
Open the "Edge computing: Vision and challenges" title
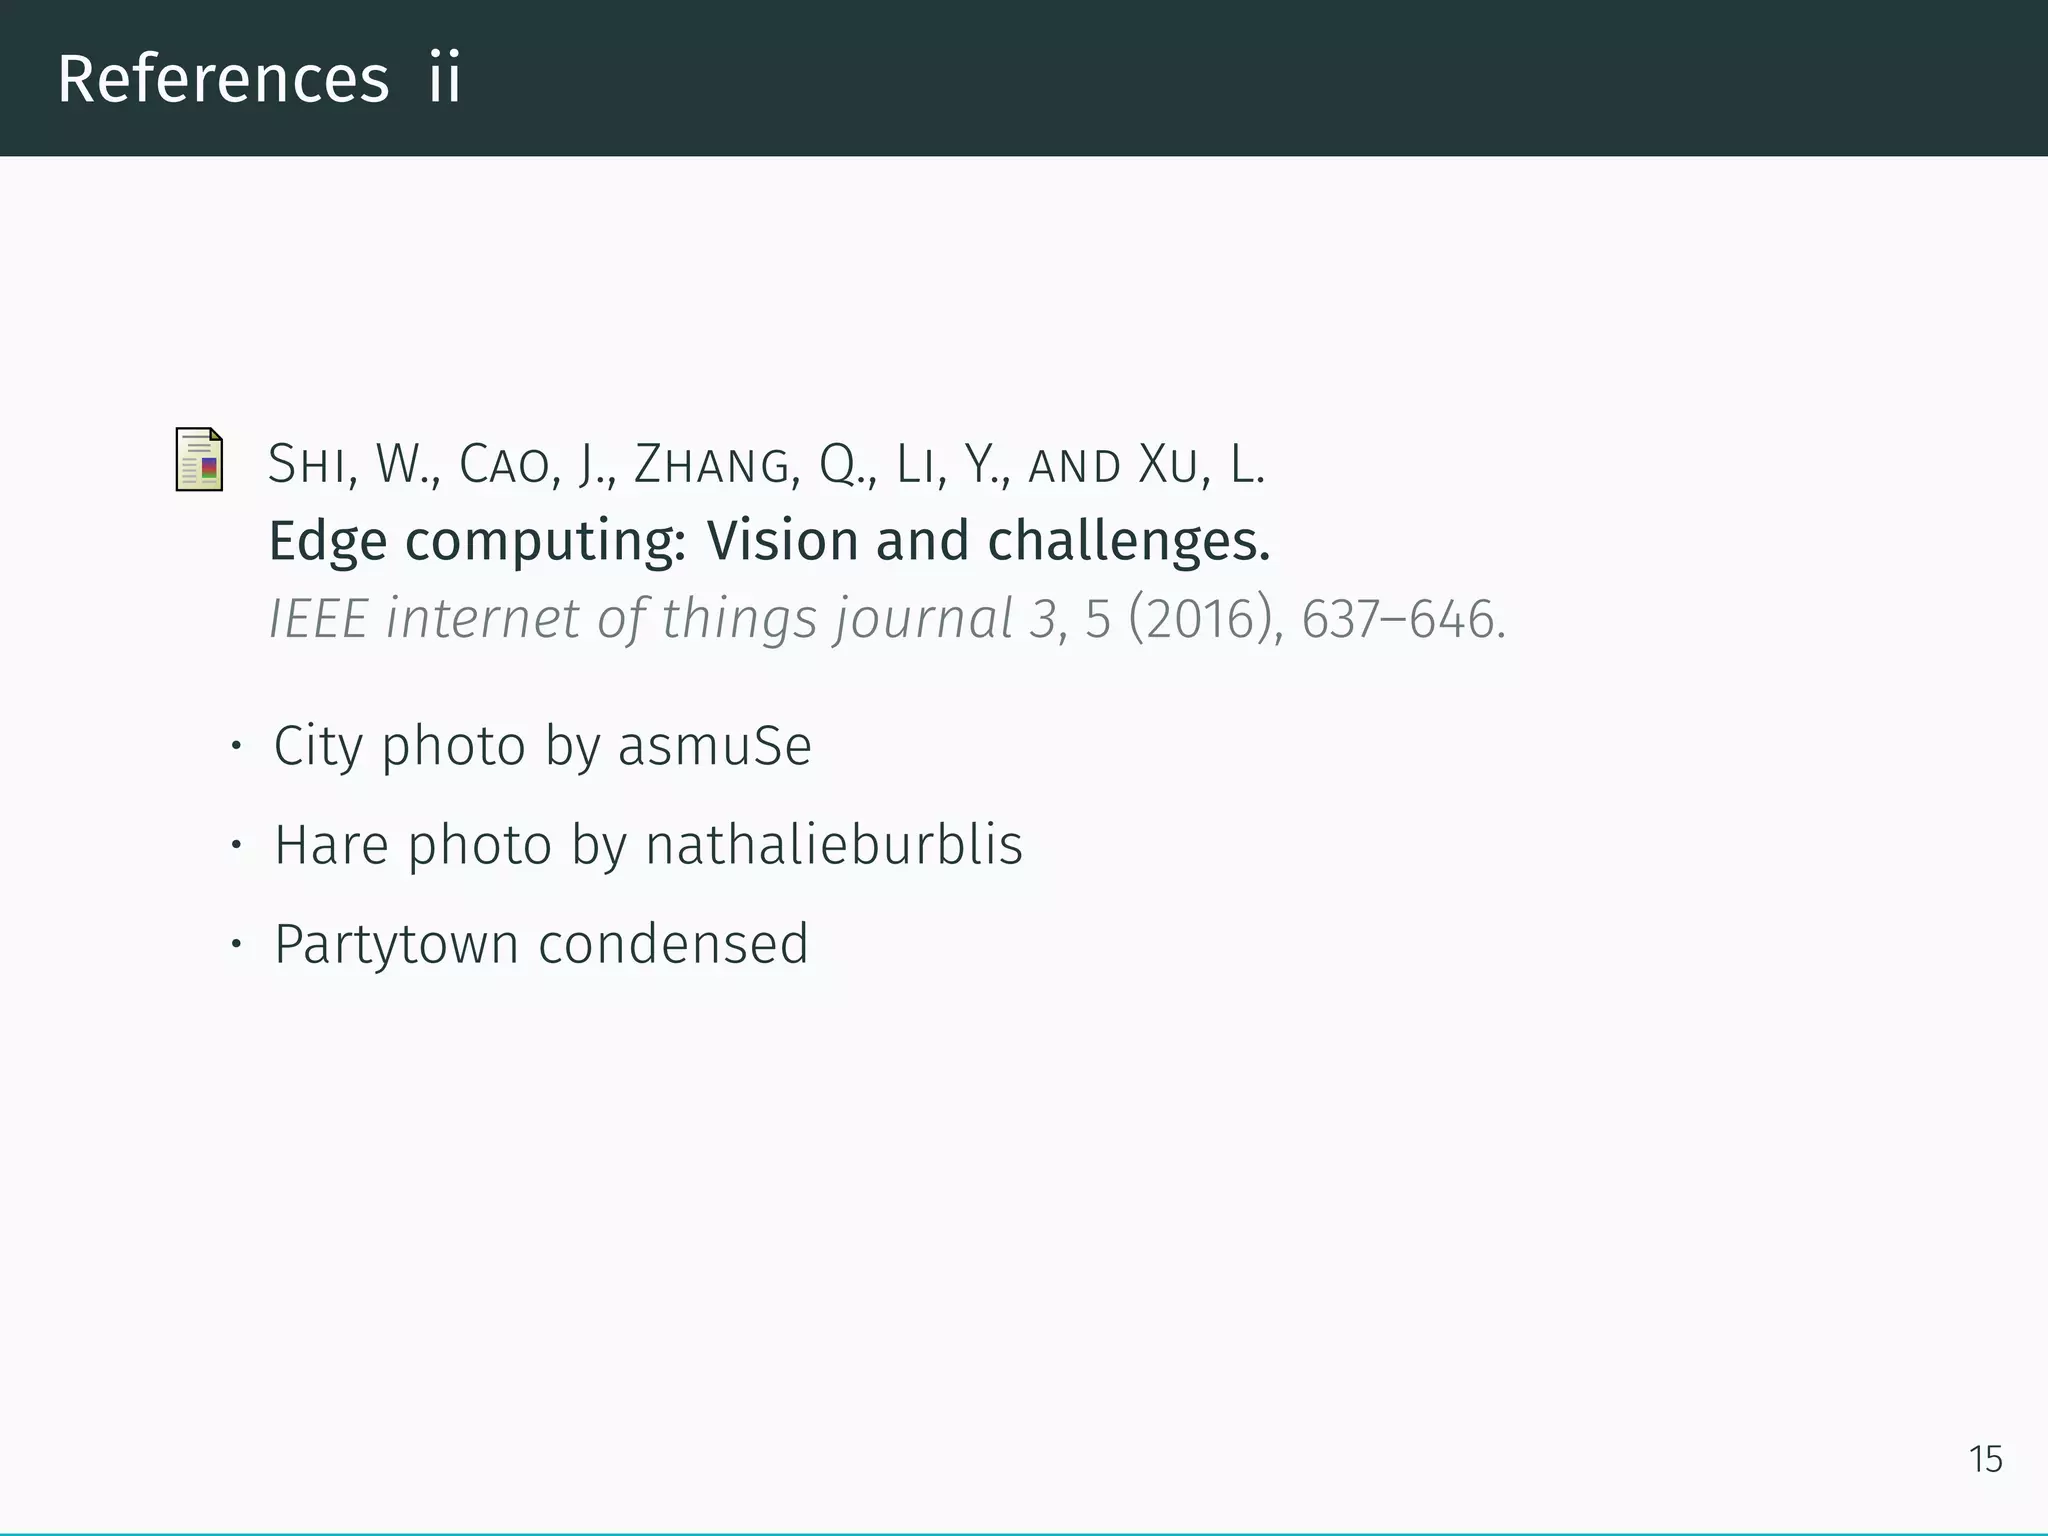click(769, 542)
